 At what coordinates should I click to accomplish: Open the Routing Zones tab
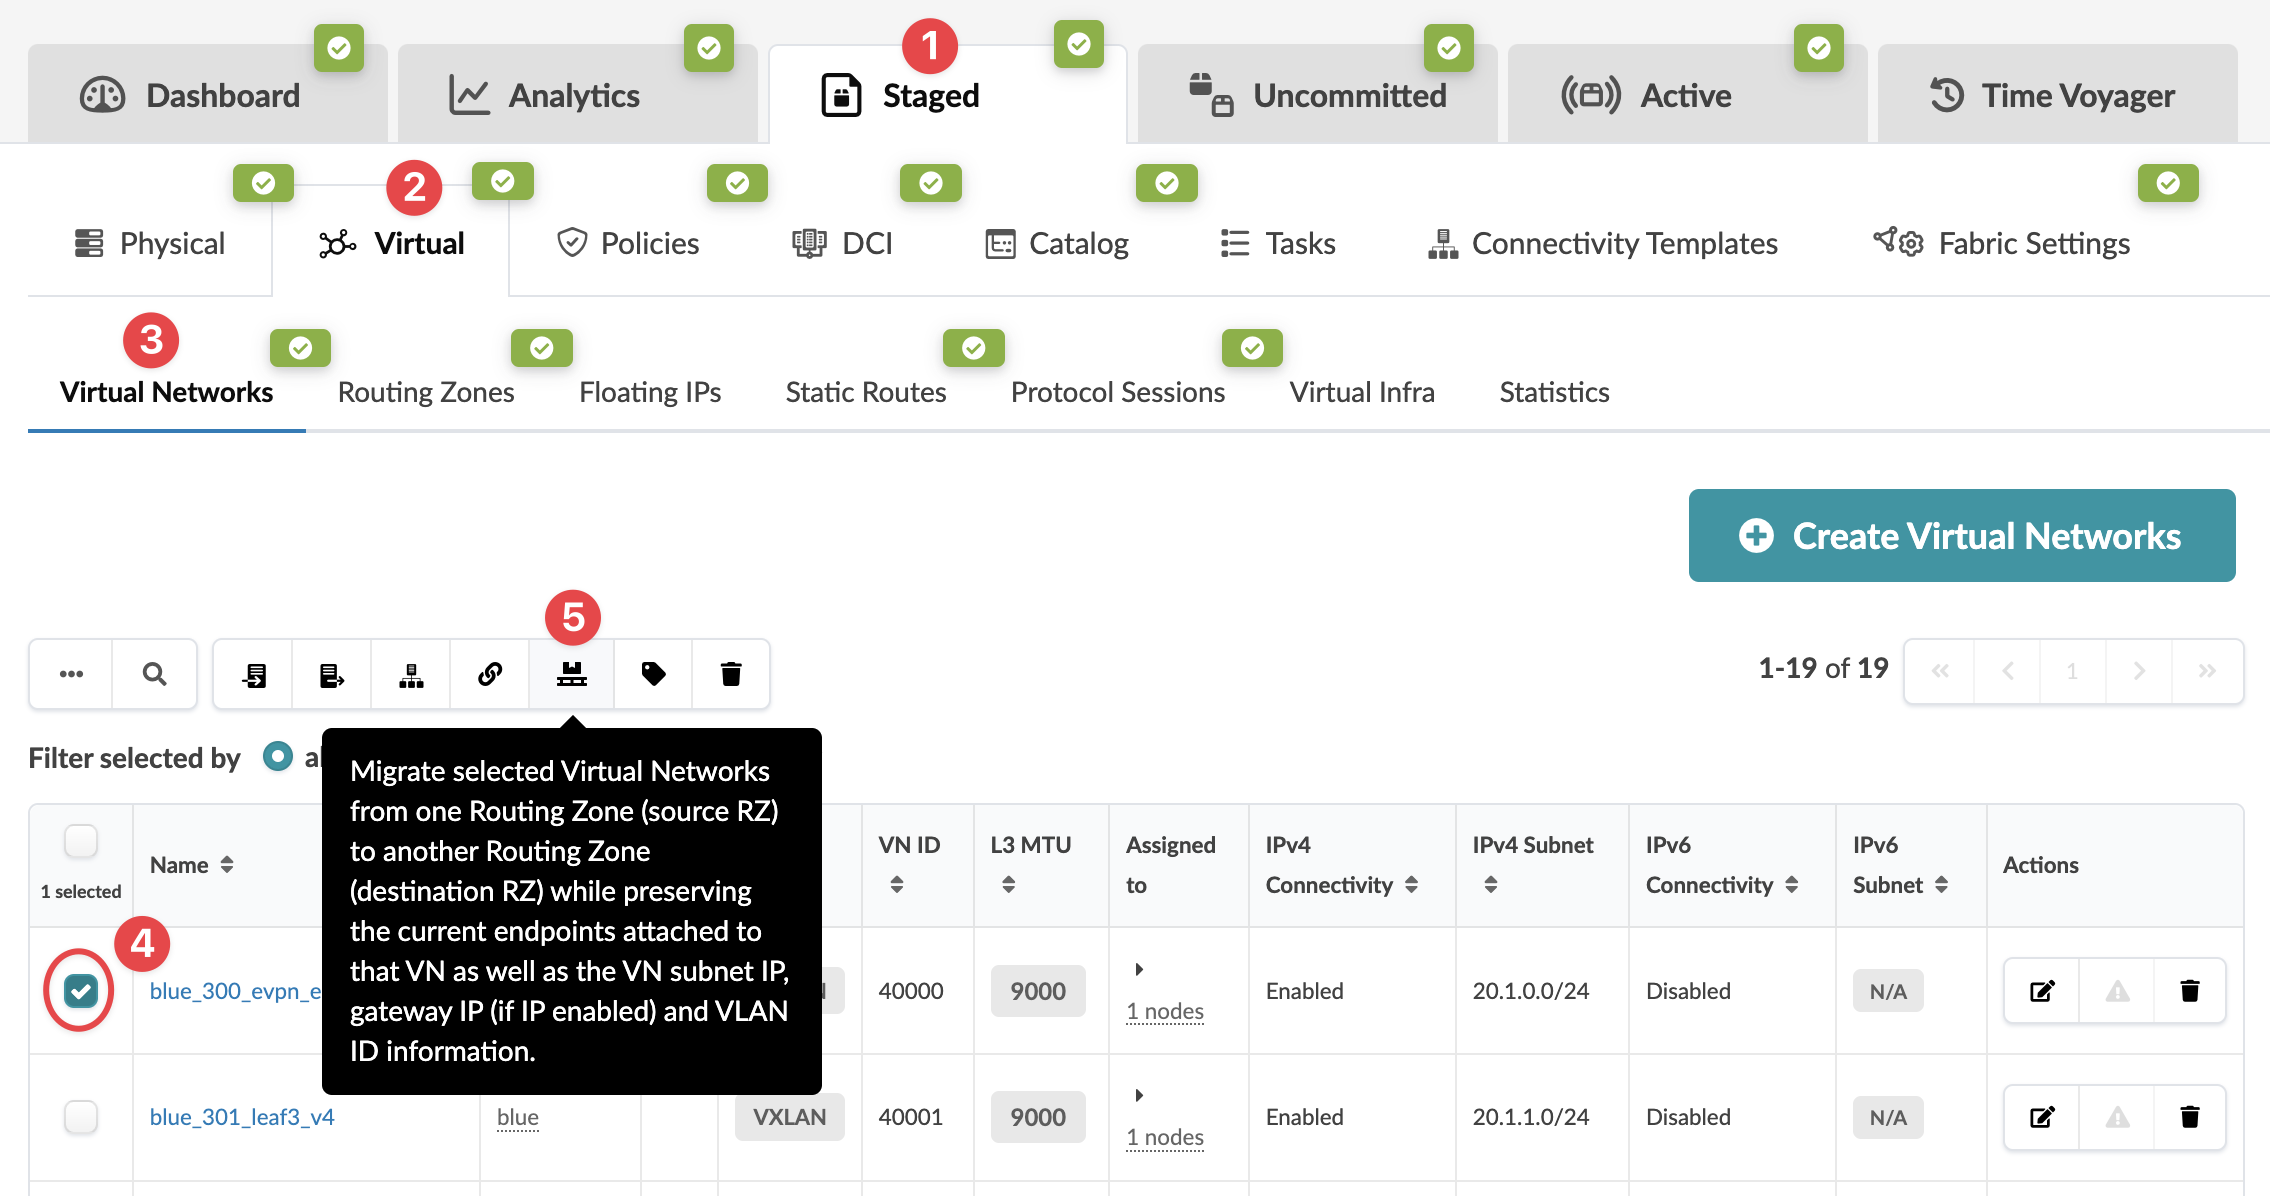(426, 392)
